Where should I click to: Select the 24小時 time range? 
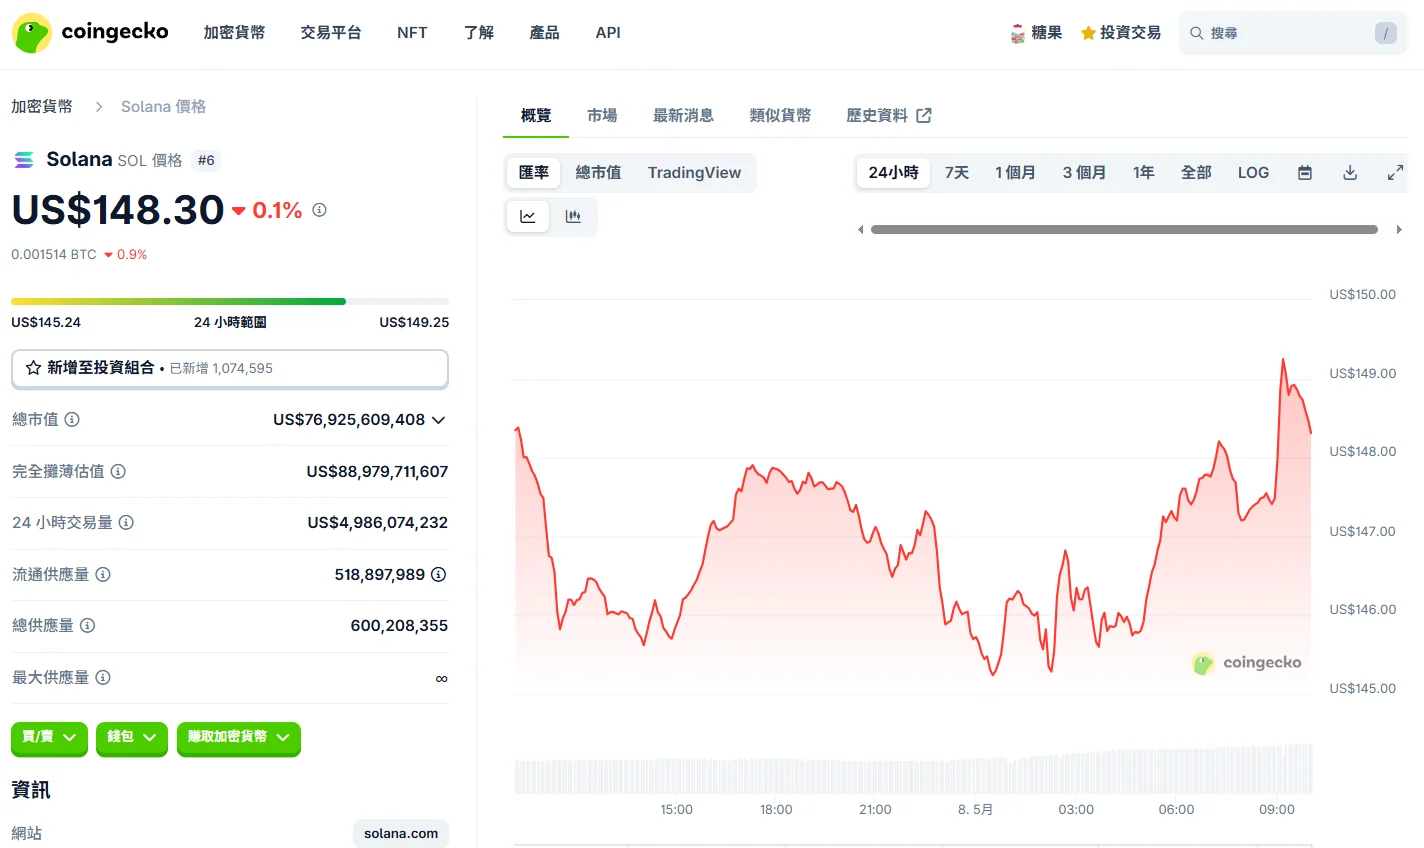click(893, 173)
